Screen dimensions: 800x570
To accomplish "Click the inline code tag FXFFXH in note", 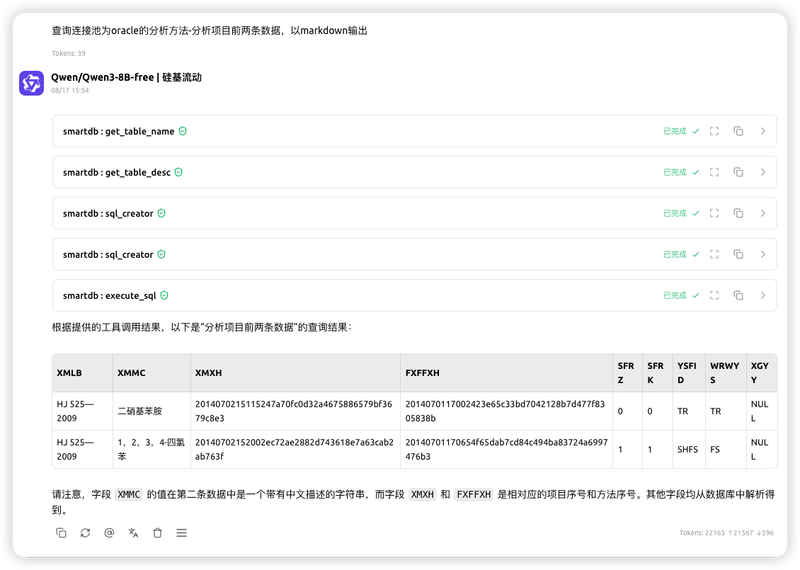I will tap(473, 494).
